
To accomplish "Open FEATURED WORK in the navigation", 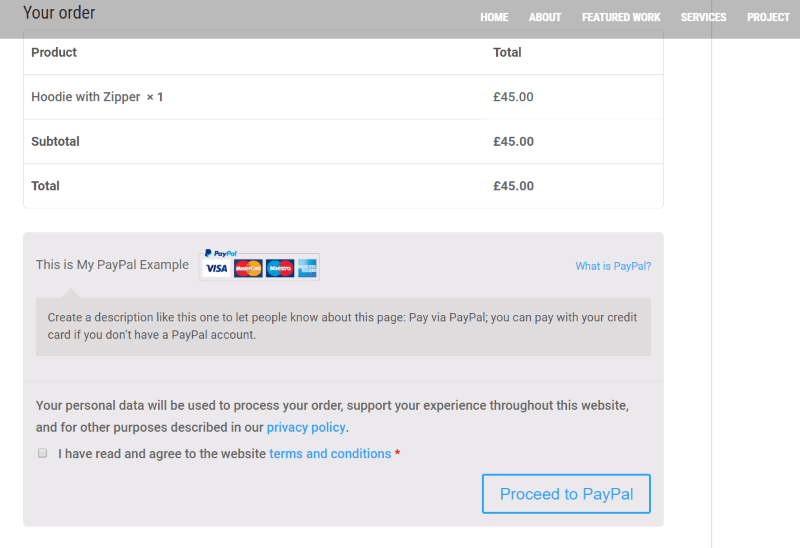I will pyautogui.click(x=621, y=17).
